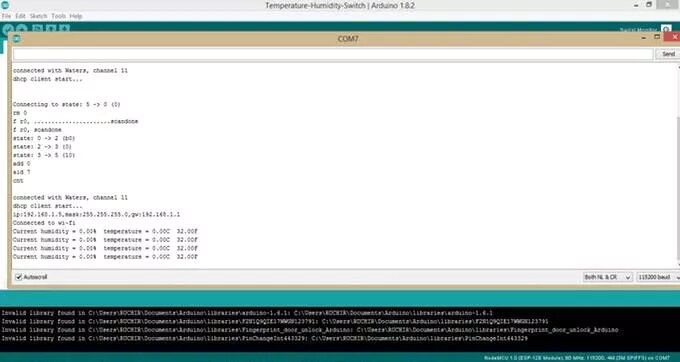Click the 'state: 2 -> 3 (0)' line

pyautogui.click(x=42, y=147)
